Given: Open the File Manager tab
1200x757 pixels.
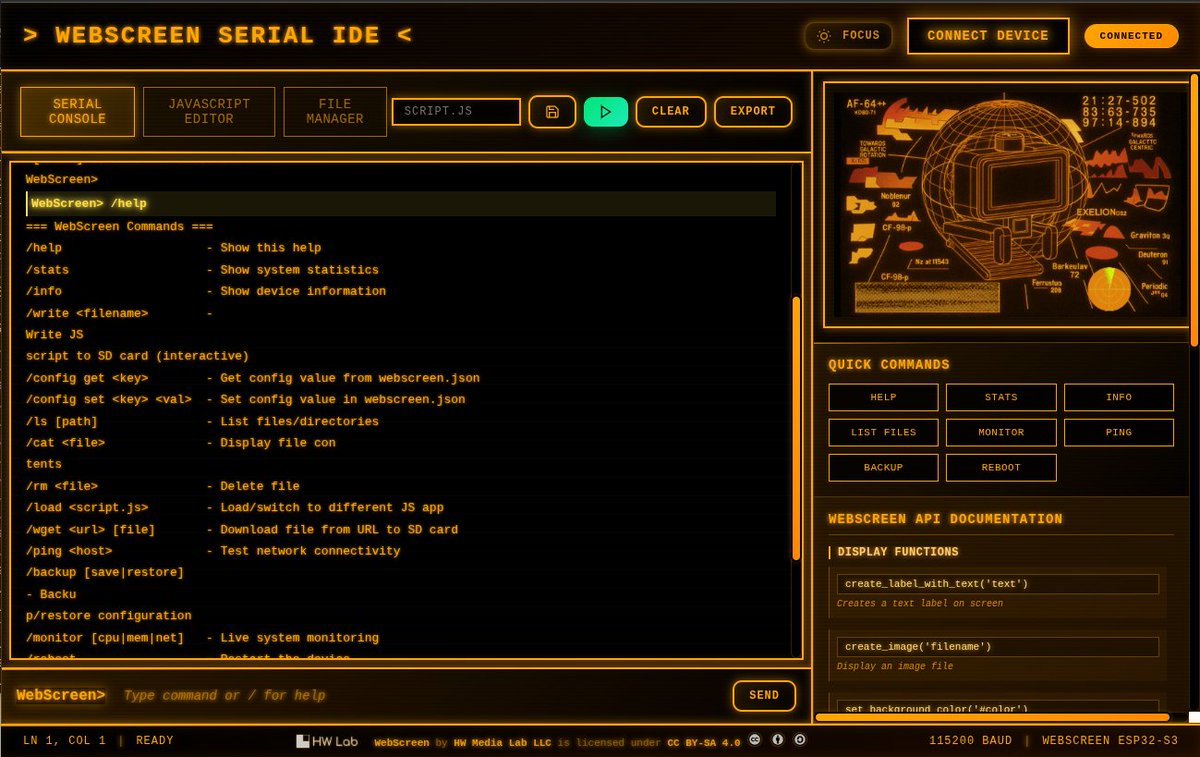Looking at the screenshot, I should pyautogui.click(x=335, y=111).
